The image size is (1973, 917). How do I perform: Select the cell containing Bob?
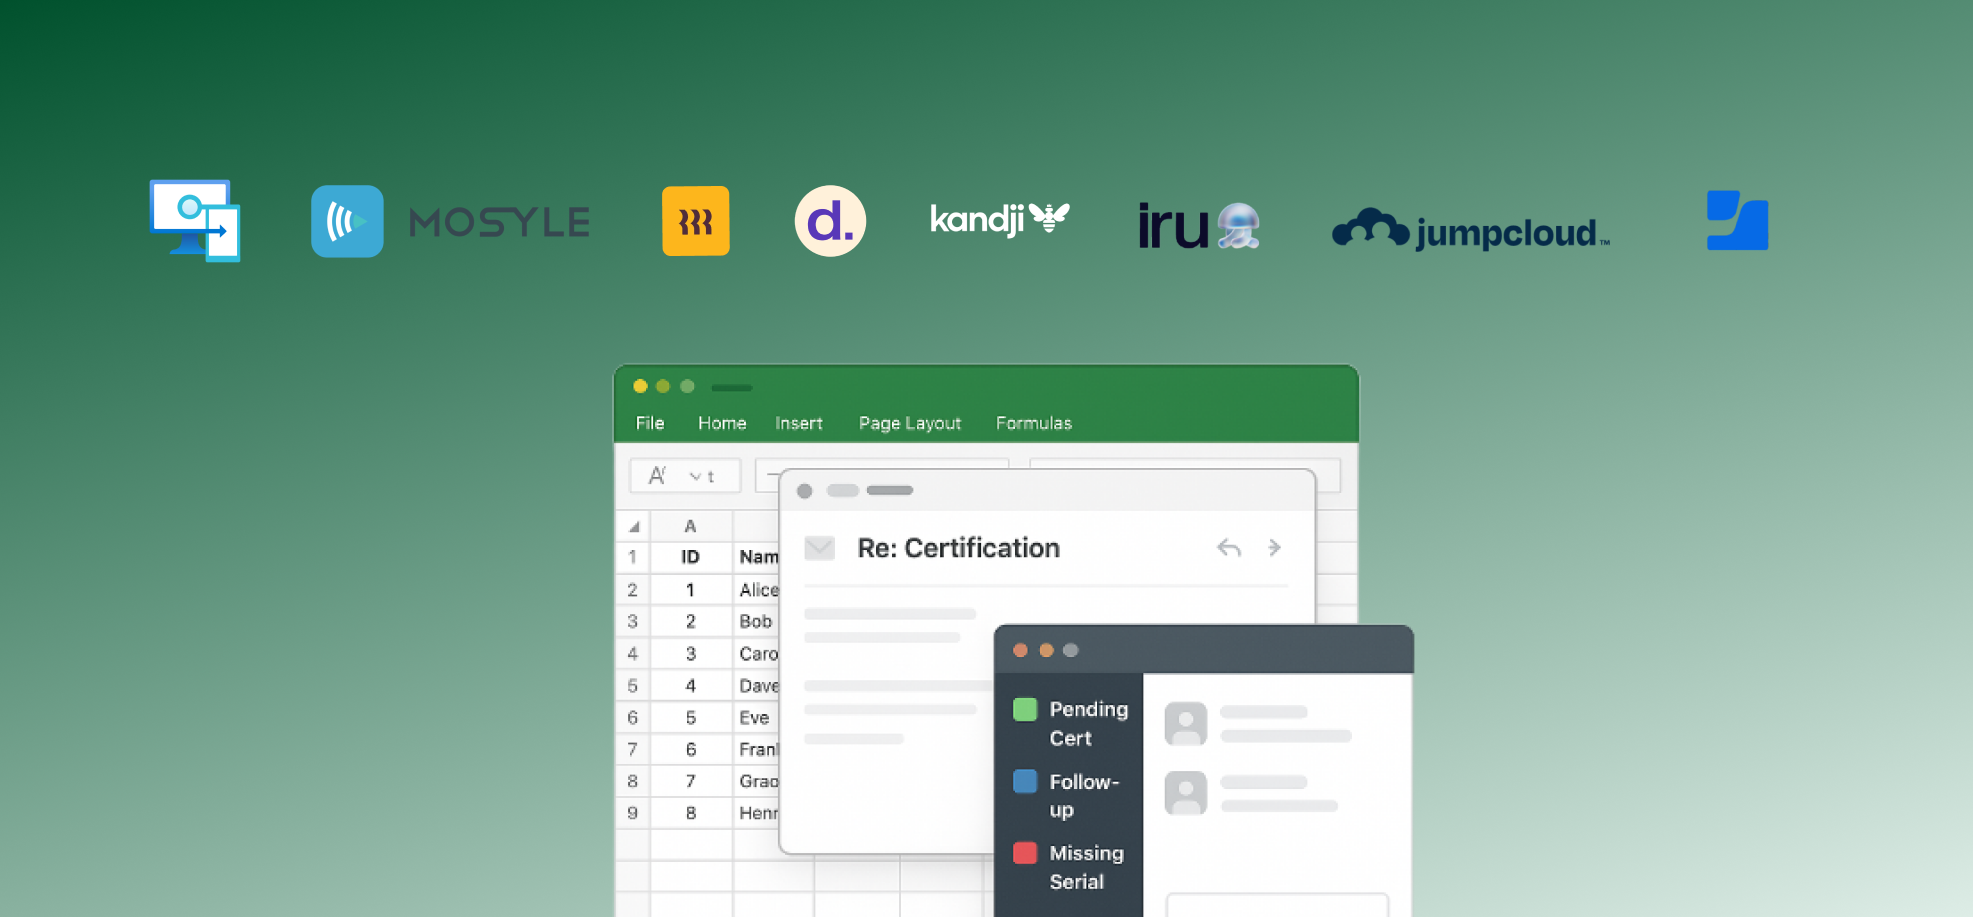[x=756, y=621]
